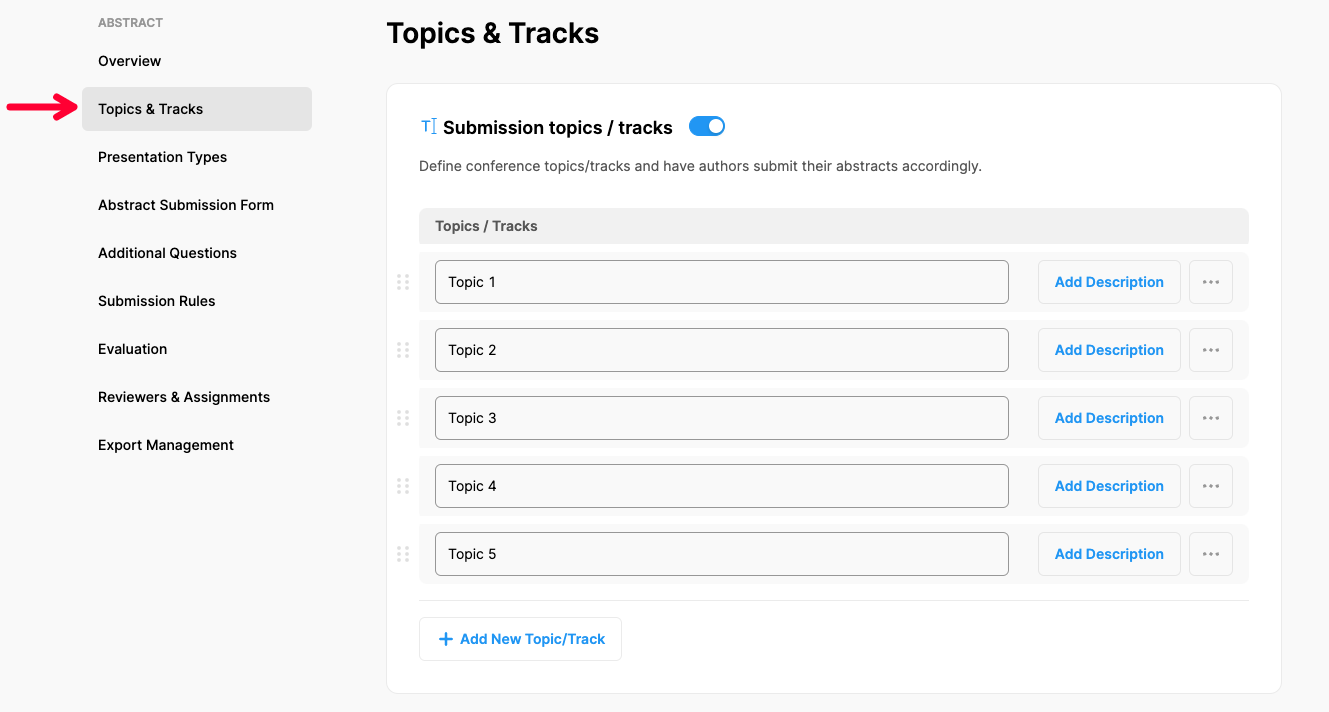The width and height of the screenshot is (1329, 712).
Task: Open the three-dot menu for Topic 3
Action: [x=1210, y=418]
